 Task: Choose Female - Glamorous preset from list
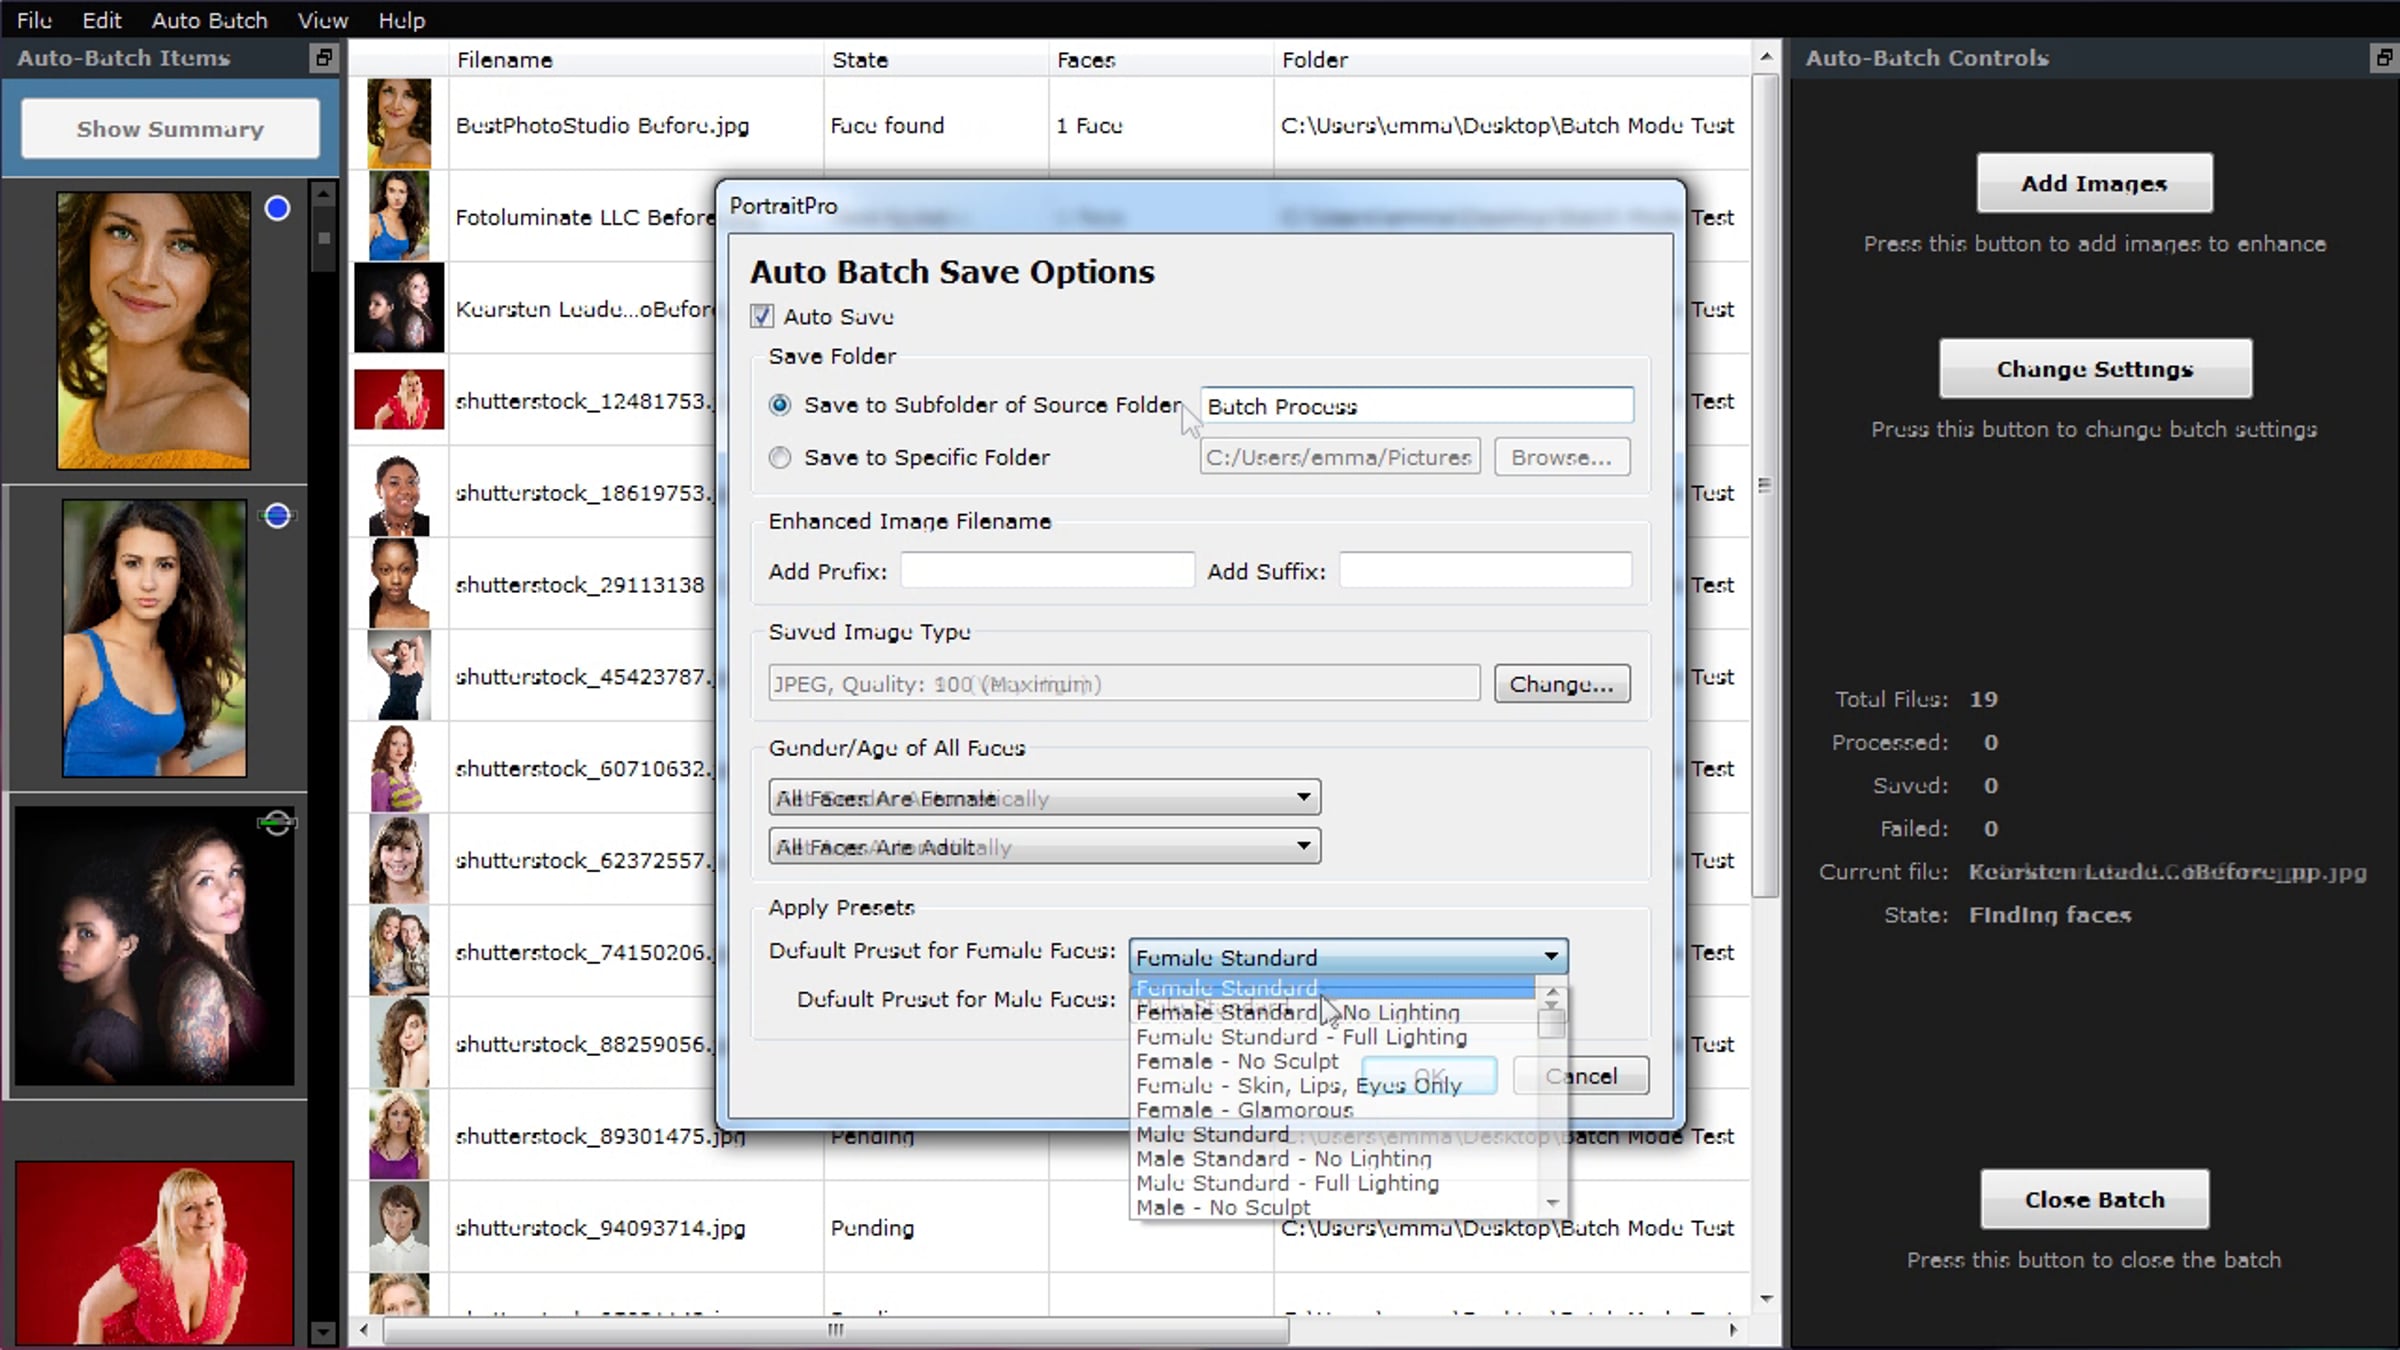(1244, 1110)
